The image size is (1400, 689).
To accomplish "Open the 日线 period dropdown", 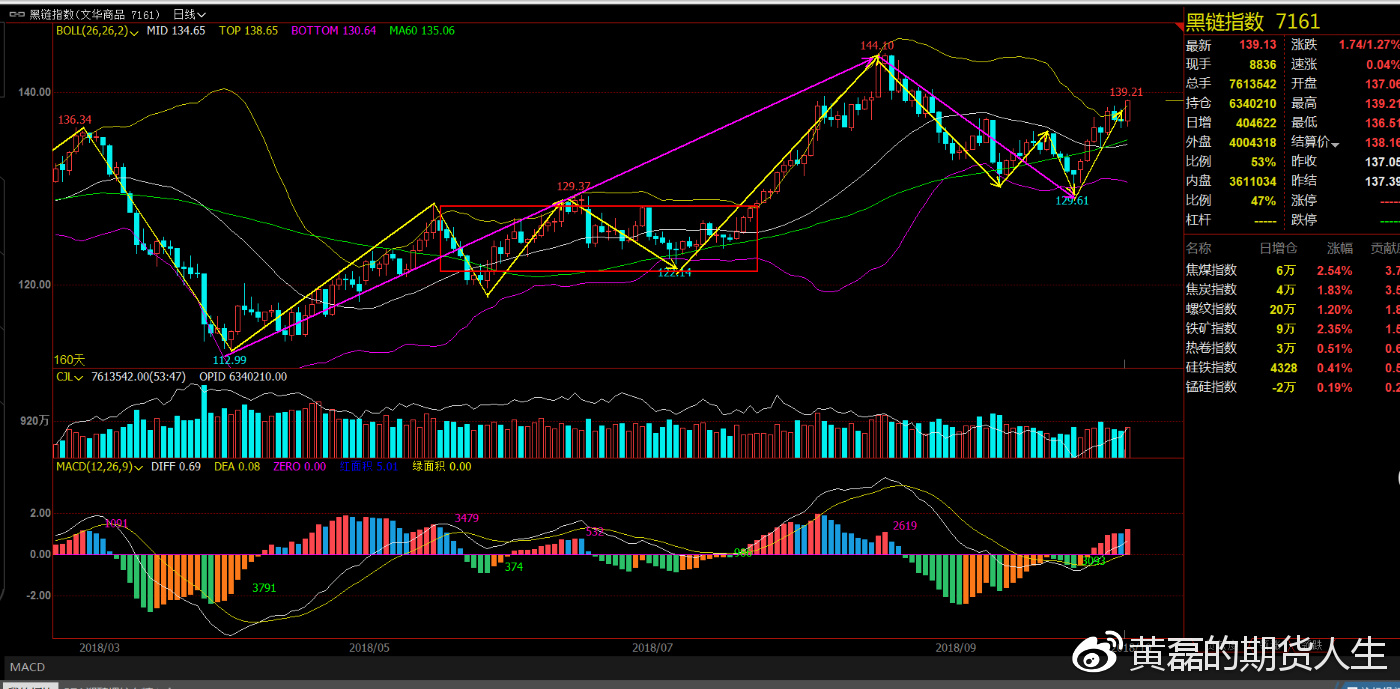I will [189, 14].
